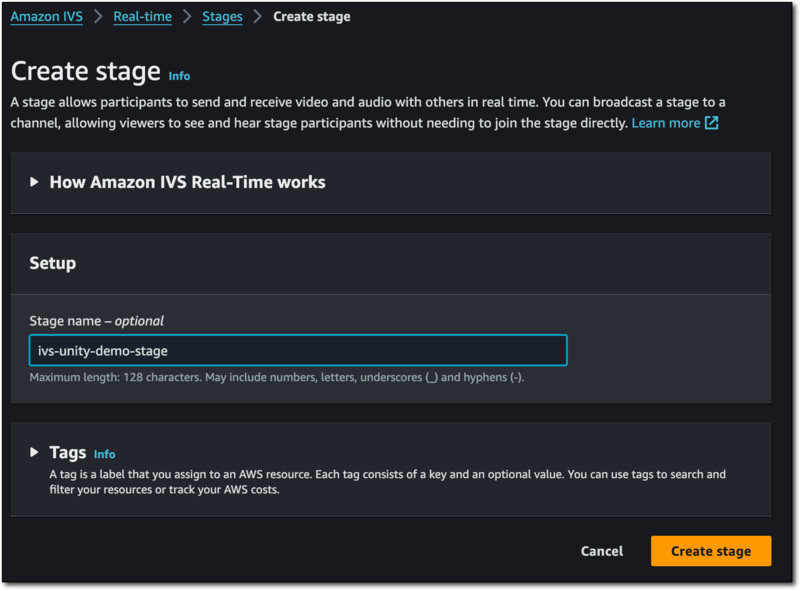
Task: Select the Stage name input field
Action: (x=297, y=350)
